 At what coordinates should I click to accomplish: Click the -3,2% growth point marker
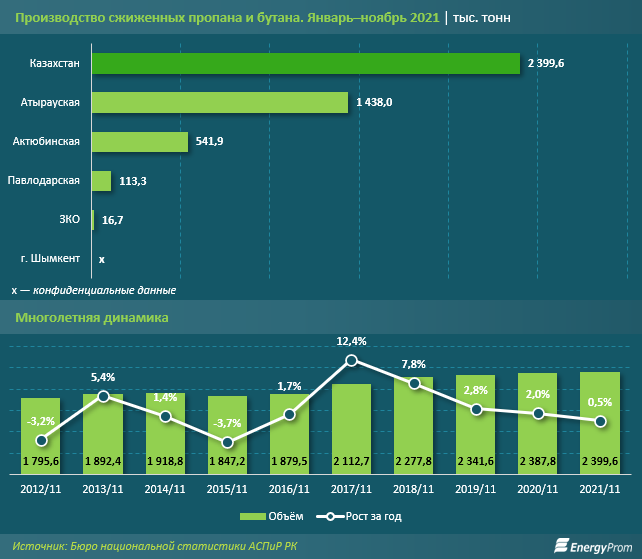(x=41, y=441)
